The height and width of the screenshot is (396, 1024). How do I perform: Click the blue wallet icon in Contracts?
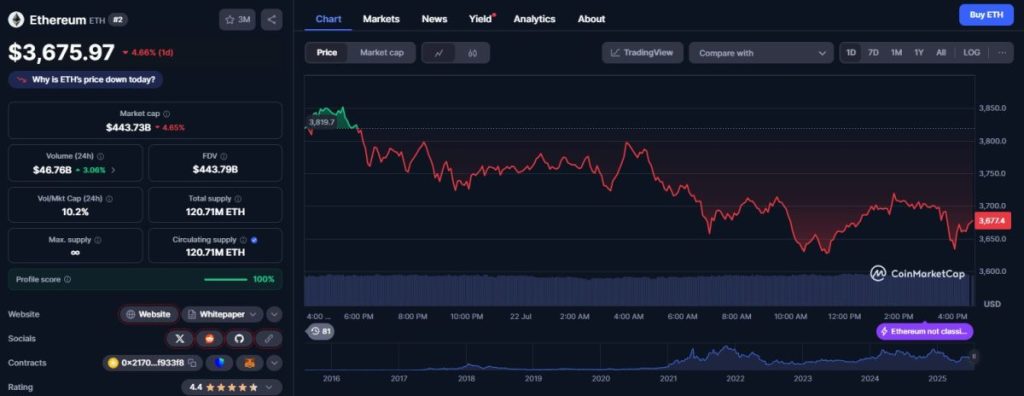[x=219, y=363]
